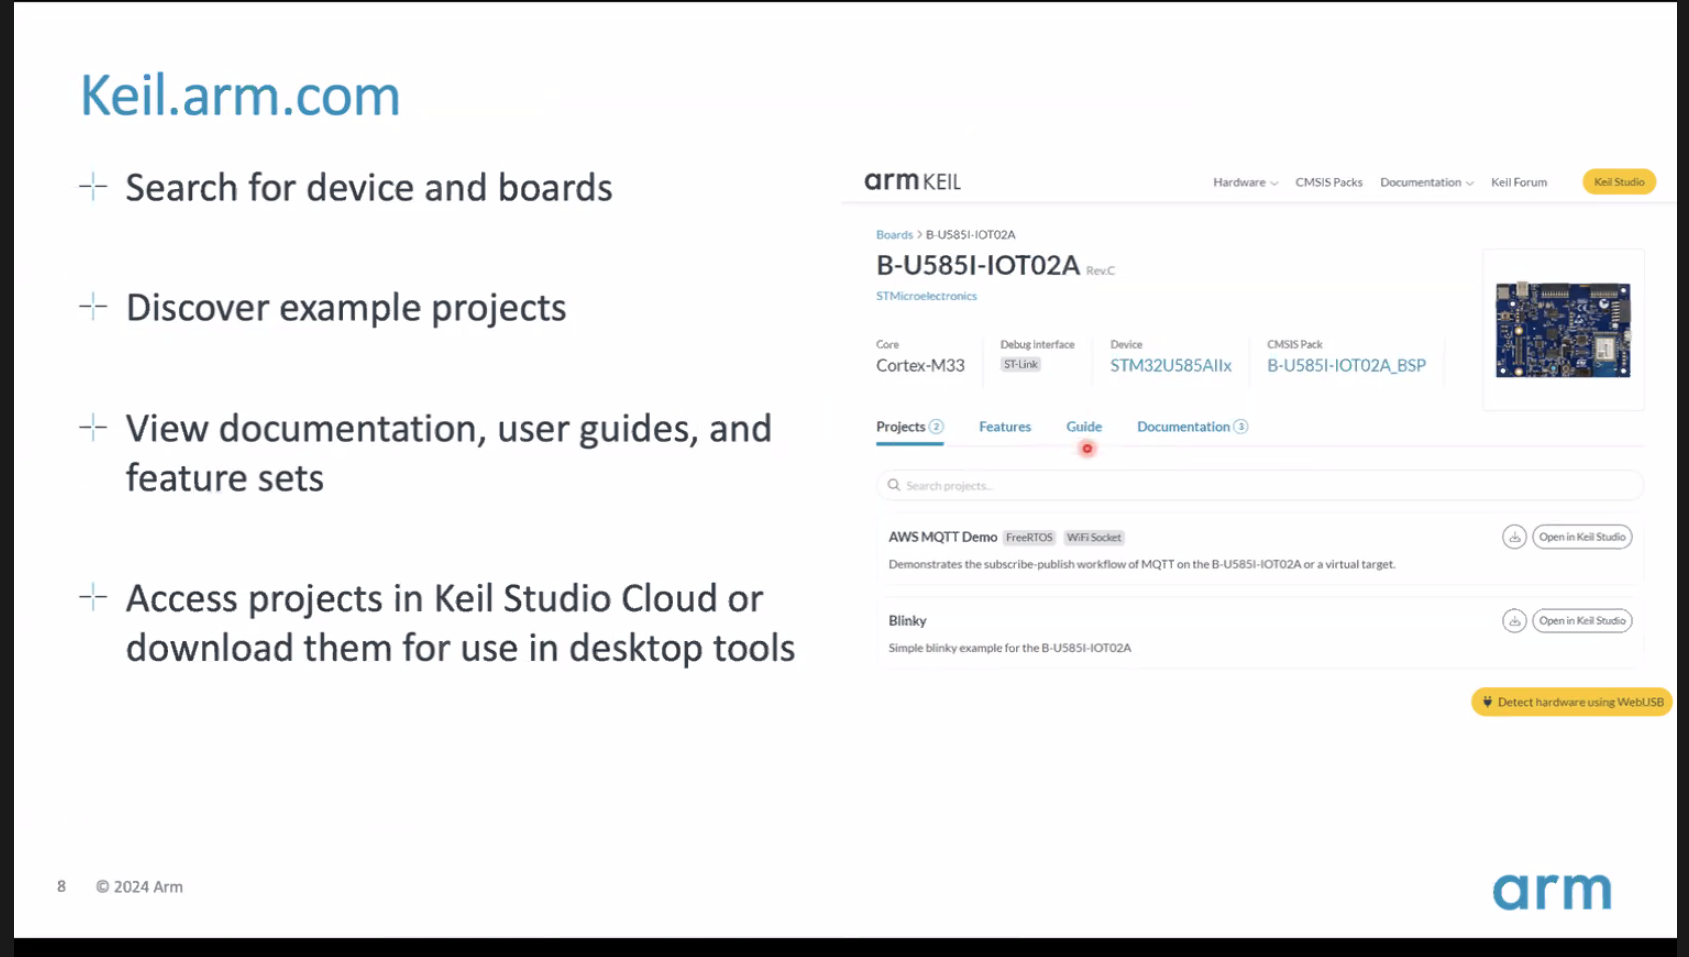Screen dimensions: 1689x957
Task: Open the B-U585I-IOT02A_BSP CMSIS Pack link
Action: [1346, 366]
